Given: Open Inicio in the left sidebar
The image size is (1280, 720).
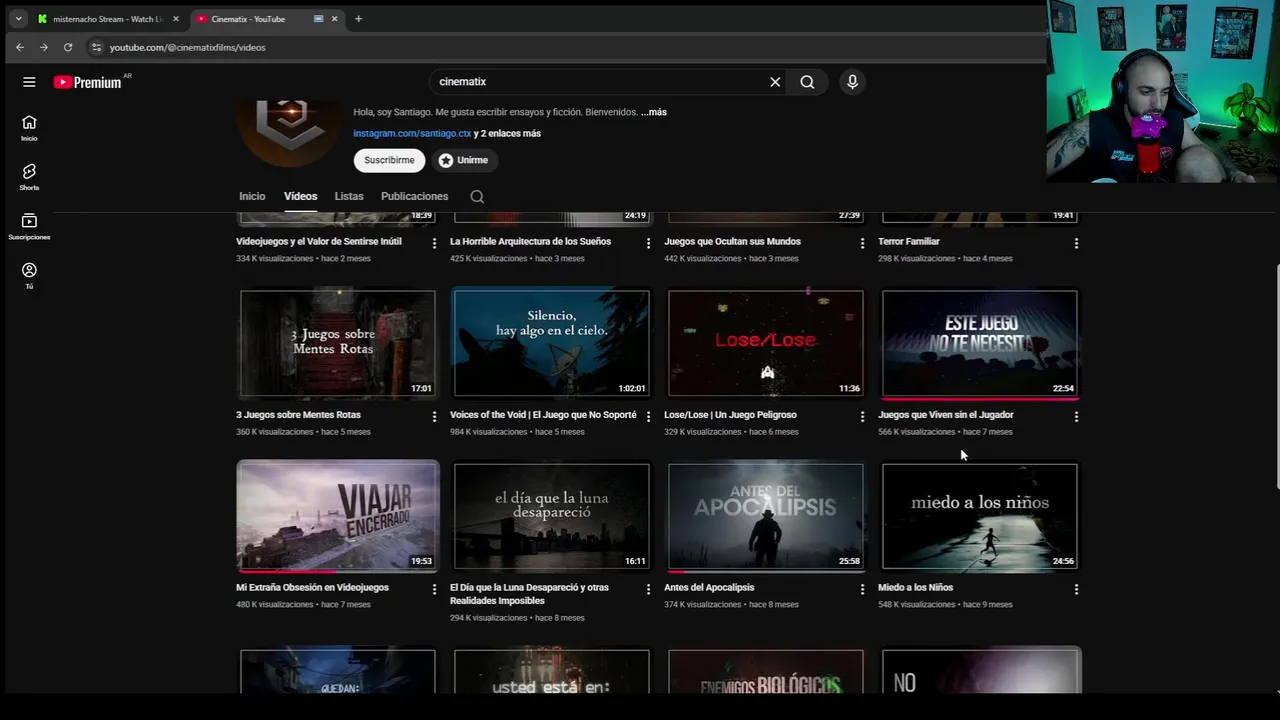Looking at the screenshot, I should [29, 128].
